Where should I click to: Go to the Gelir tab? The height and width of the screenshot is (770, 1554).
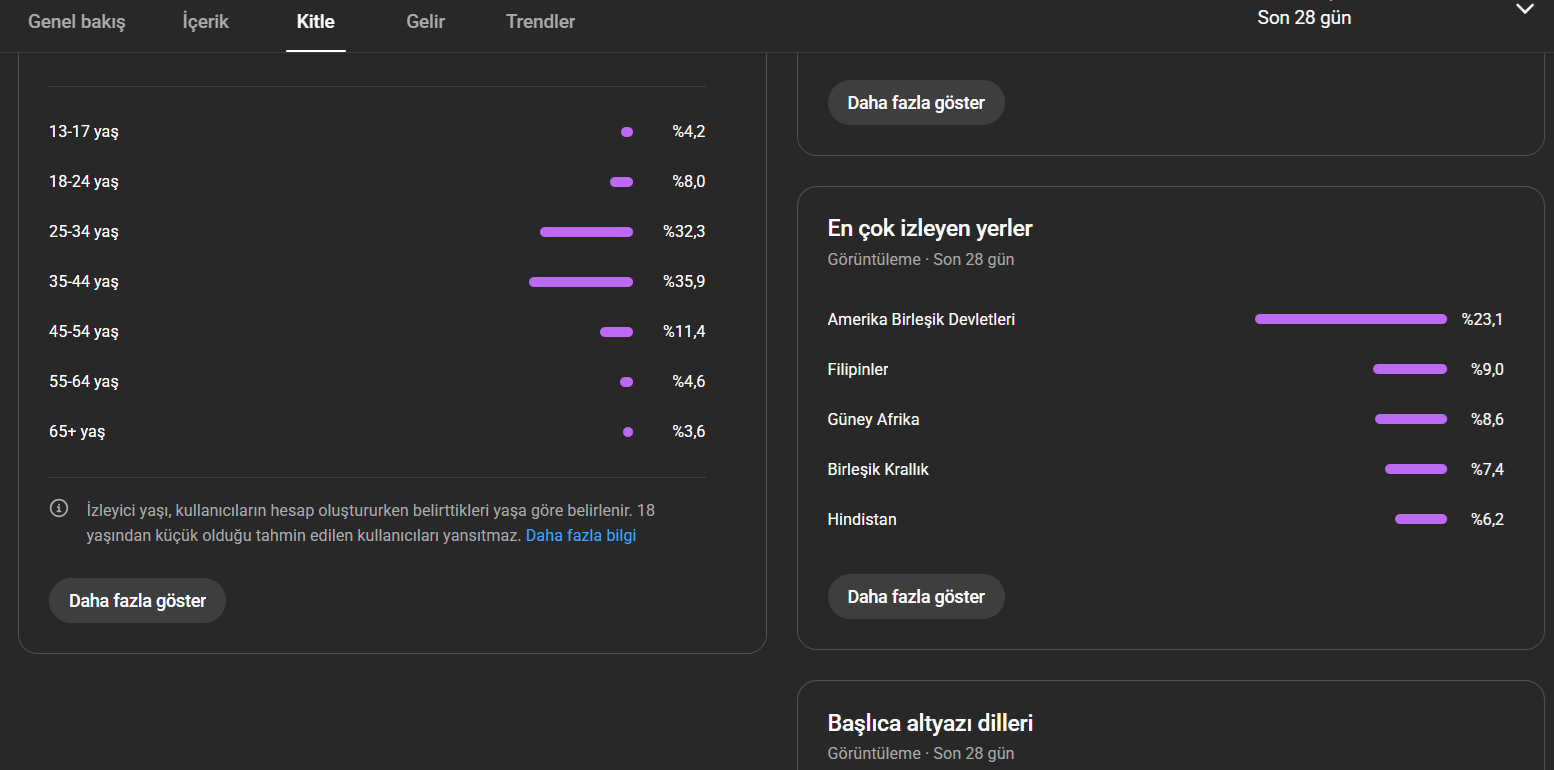tap(426, 22)
